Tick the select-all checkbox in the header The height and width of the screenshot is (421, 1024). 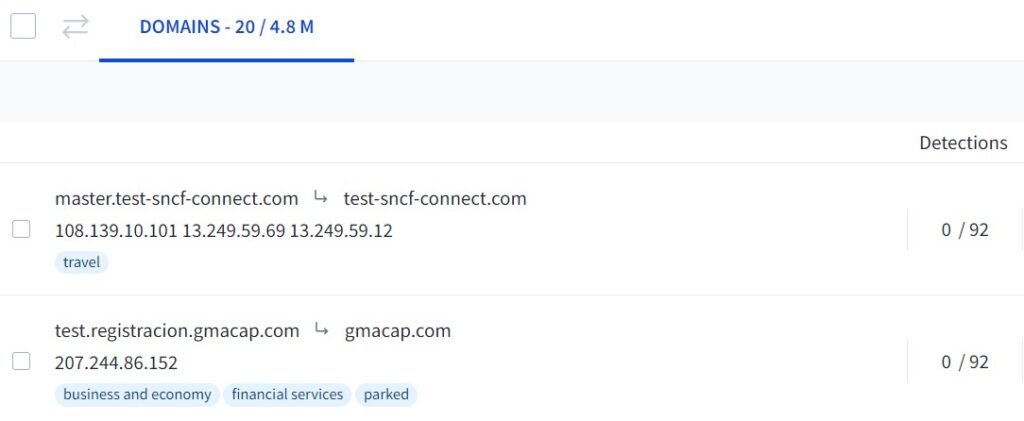tap(23, 27)
